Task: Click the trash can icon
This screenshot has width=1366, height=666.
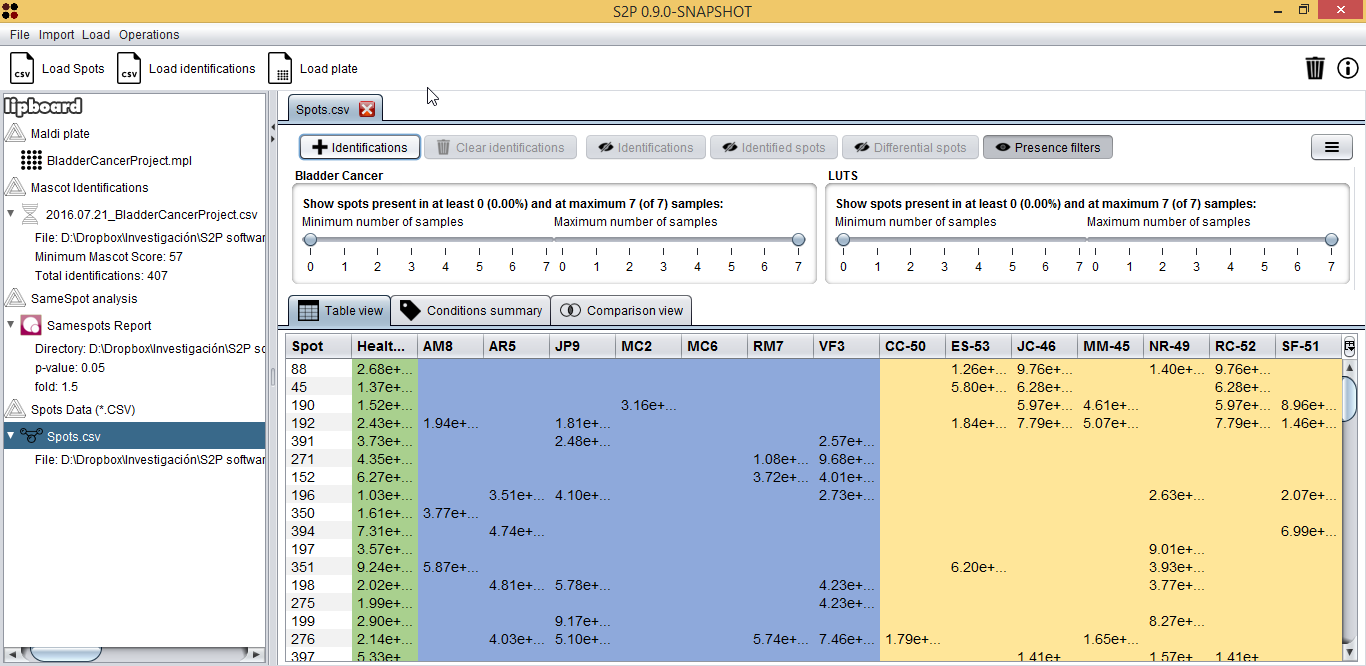Action: pos(1315,68)
